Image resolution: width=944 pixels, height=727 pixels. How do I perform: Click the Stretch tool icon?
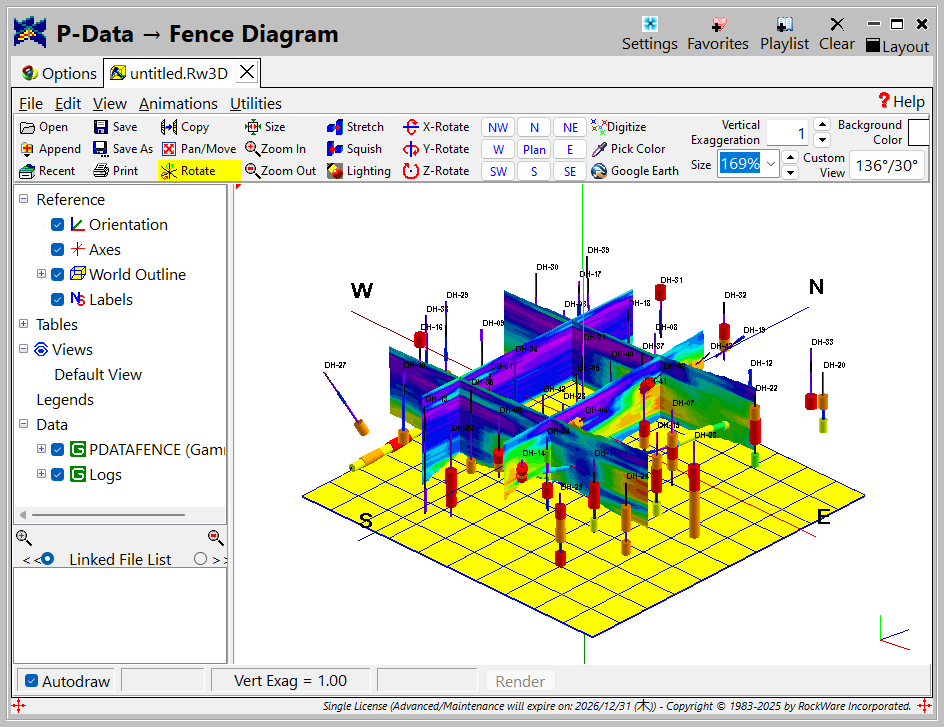(x=335, y=127)
